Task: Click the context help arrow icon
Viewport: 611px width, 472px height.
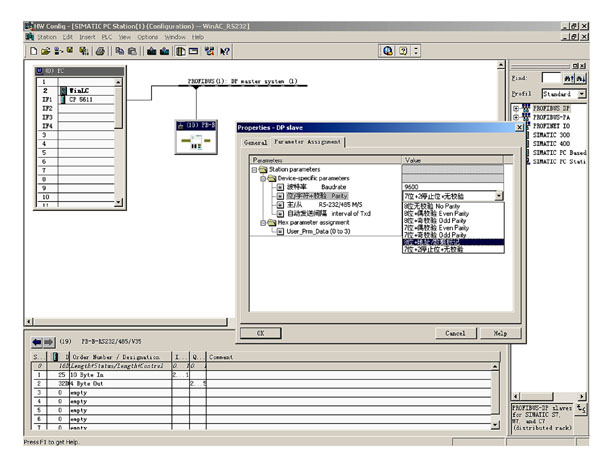Action: (224, 51)
